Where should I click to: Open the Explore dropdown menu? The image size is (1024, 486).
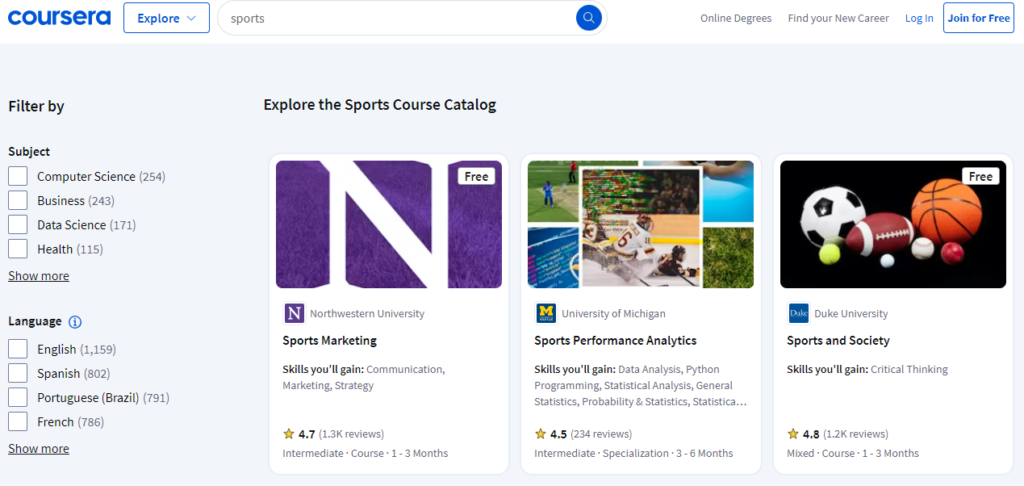(167, 18)
